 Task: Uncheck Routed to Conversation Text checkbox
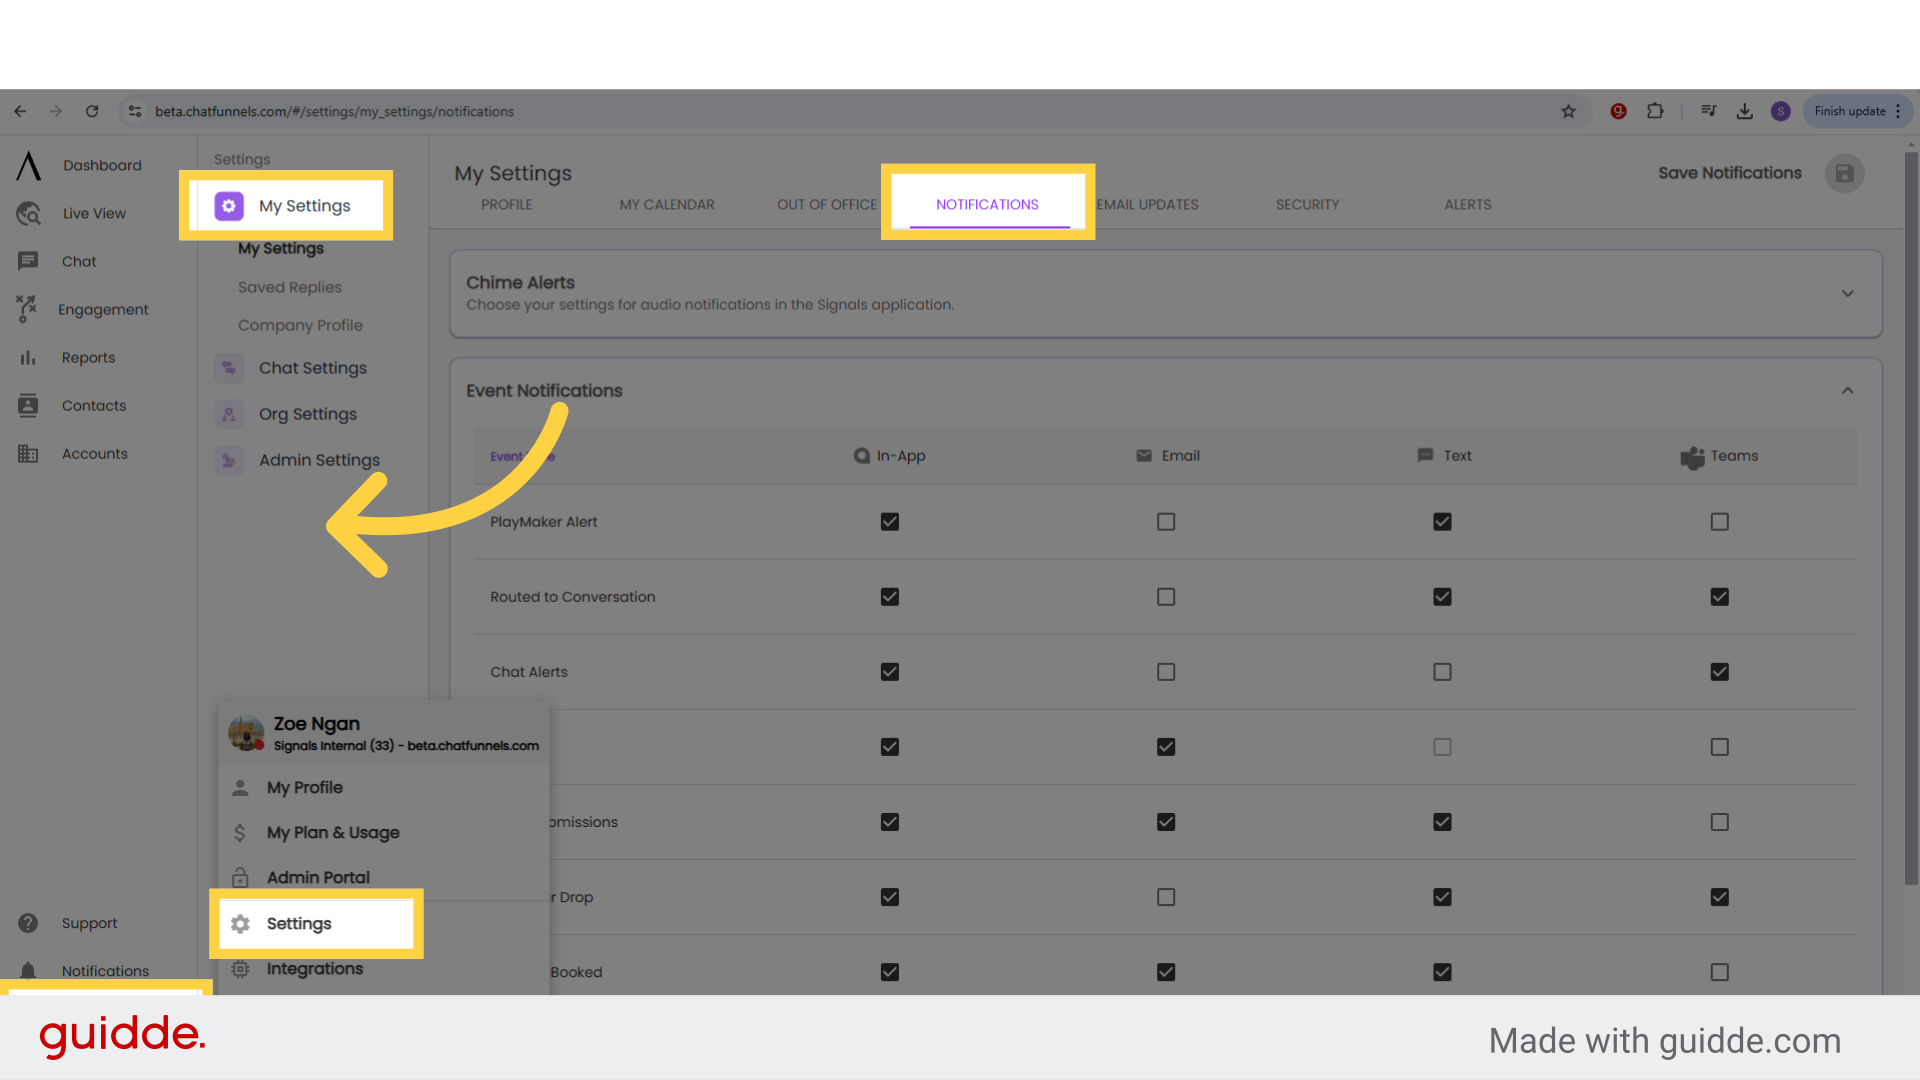pyautogui.click(x=1442, y=597)
